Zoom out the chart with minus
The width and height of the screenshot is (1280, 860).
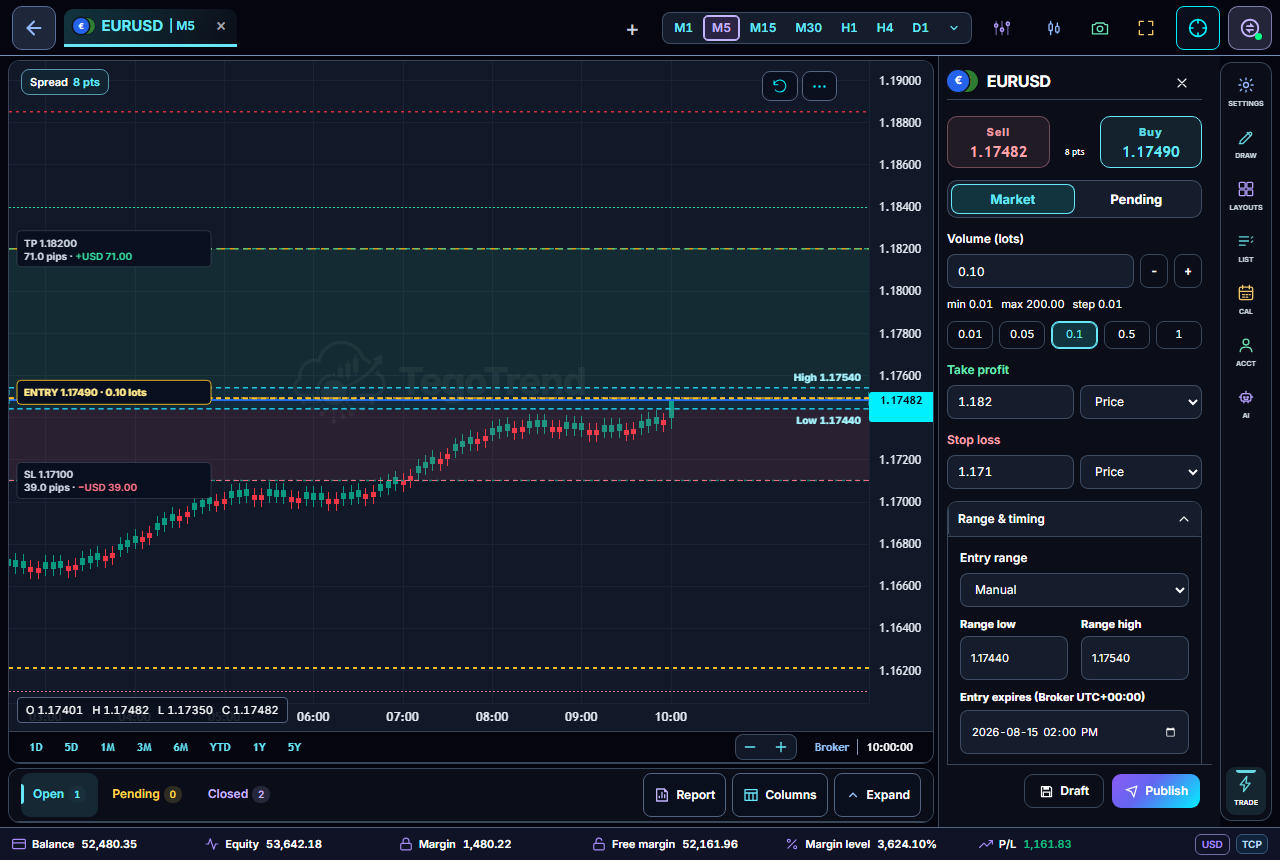click(x=750, y=747)
